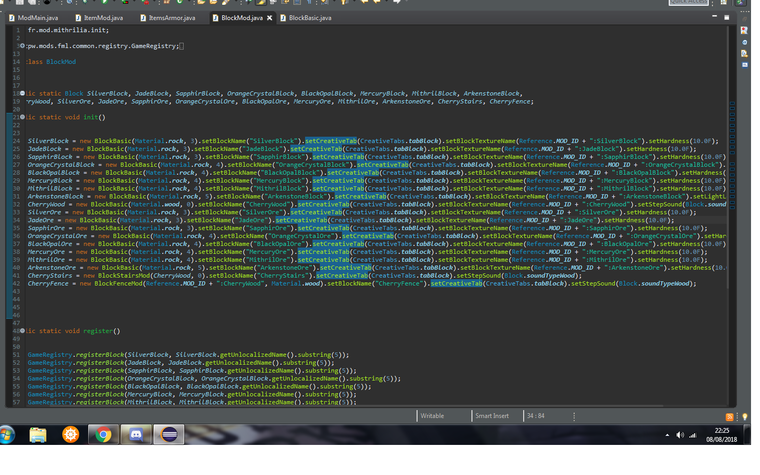This screenshot has height=475, width=760.
Task: Collapse the register() method at line 48
Action: point(21,330)
